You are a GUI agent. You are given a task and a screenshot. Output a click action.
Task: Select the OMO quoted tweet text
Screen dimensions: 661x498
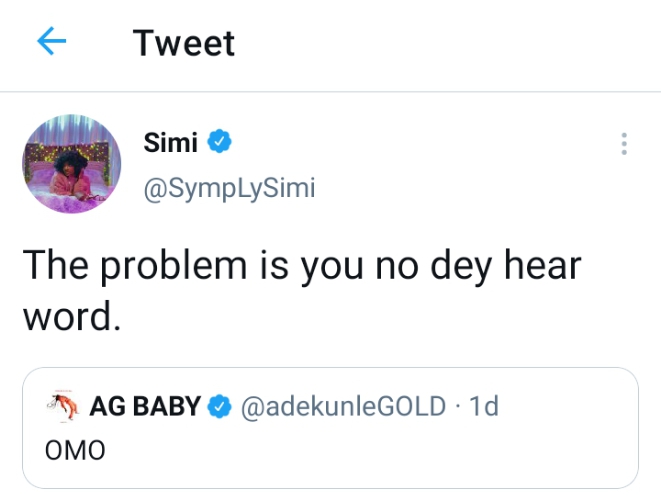[75, 449]
